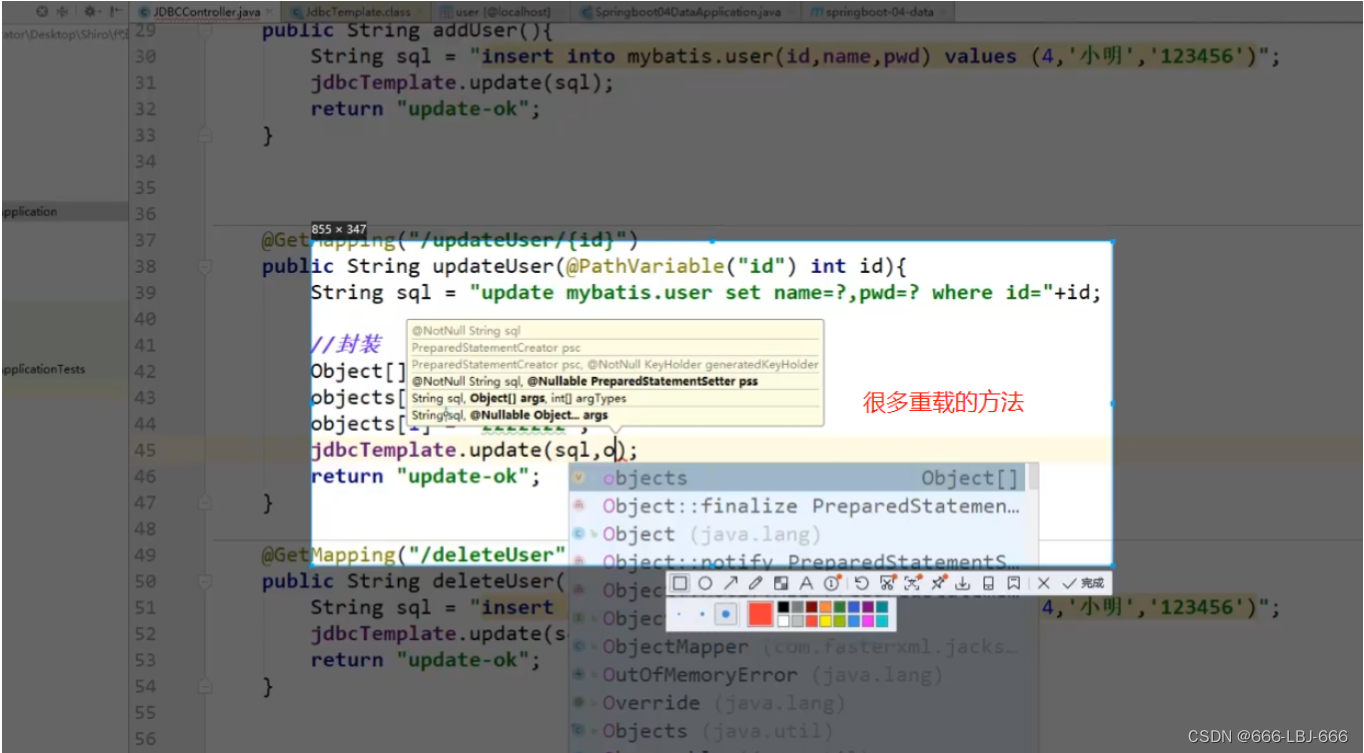Open the project panel gear settings
This screenshot has height=753, width=1364.
(x=90, y=11)
